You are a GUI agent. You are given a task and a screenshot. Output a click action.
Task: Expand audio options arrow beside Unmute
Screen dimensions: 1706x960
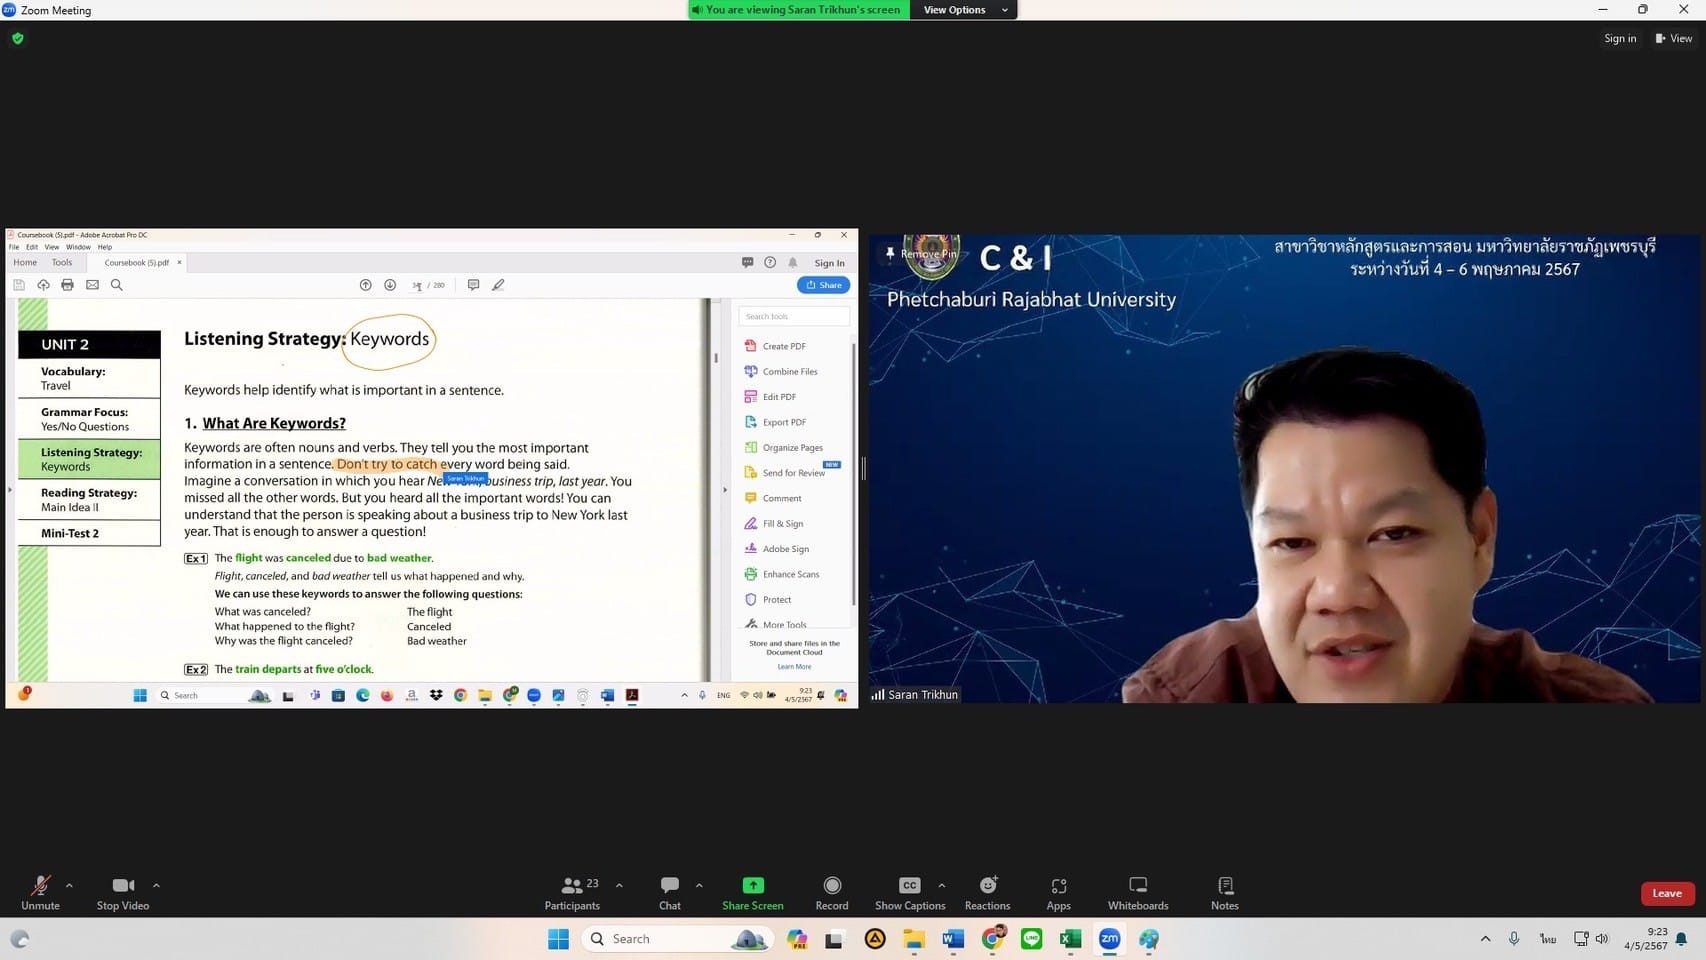69,885
